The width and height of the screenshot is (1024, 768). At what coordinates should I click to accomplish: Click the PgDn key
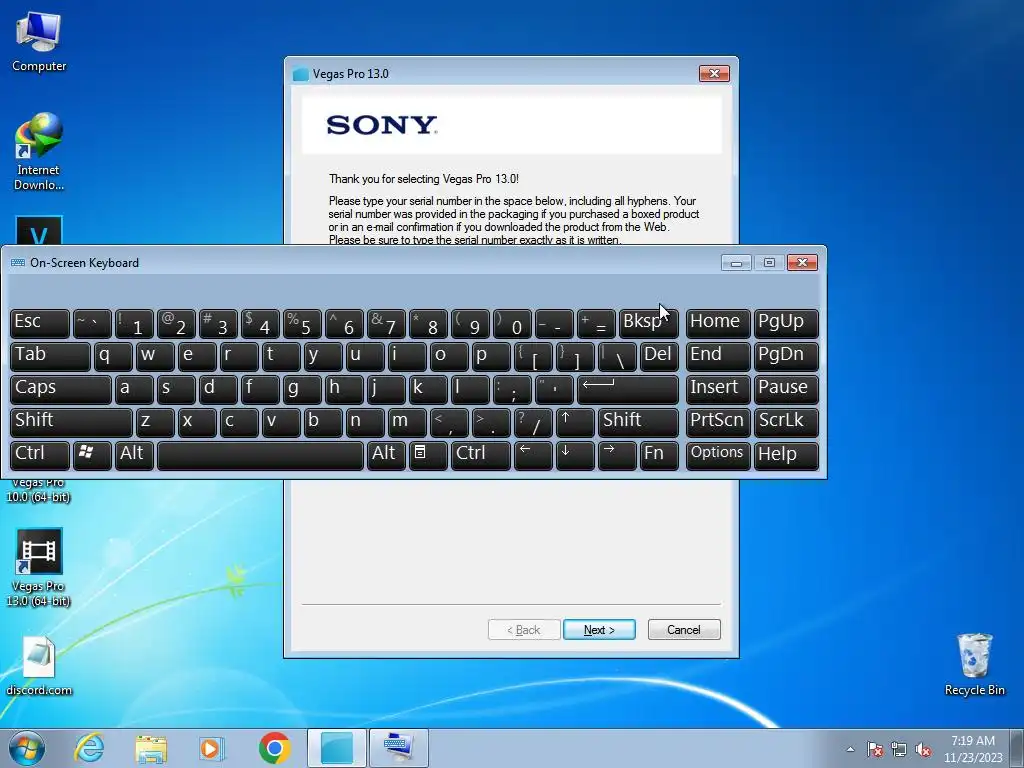coord(786,356)
